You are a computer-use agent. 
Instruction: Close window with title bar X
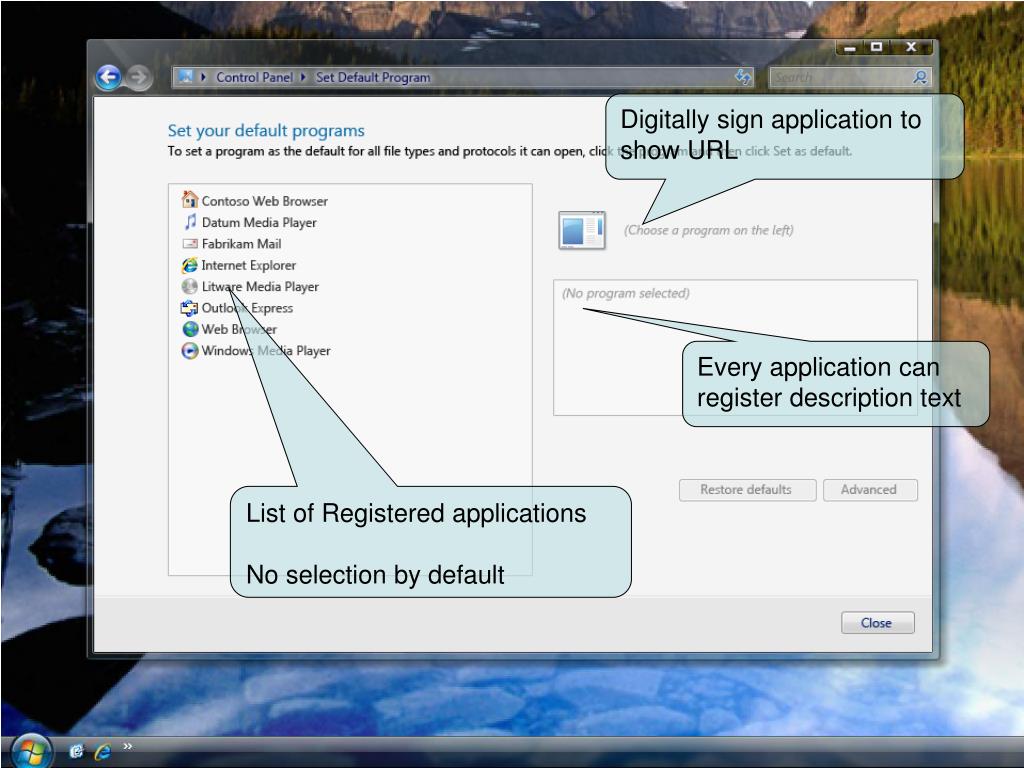tap(912, 47)
